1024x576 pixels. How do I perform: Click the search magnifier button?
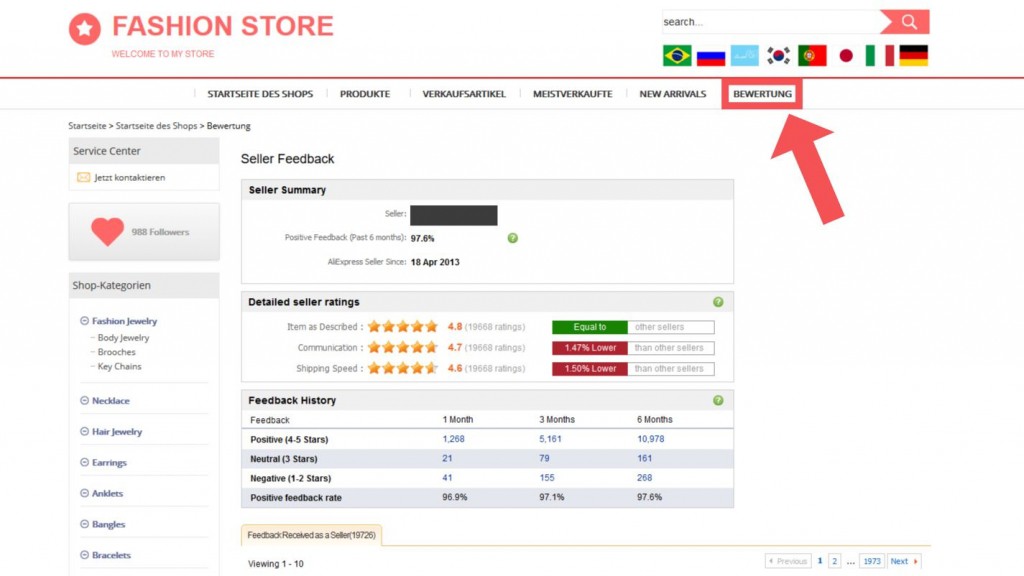908,22
